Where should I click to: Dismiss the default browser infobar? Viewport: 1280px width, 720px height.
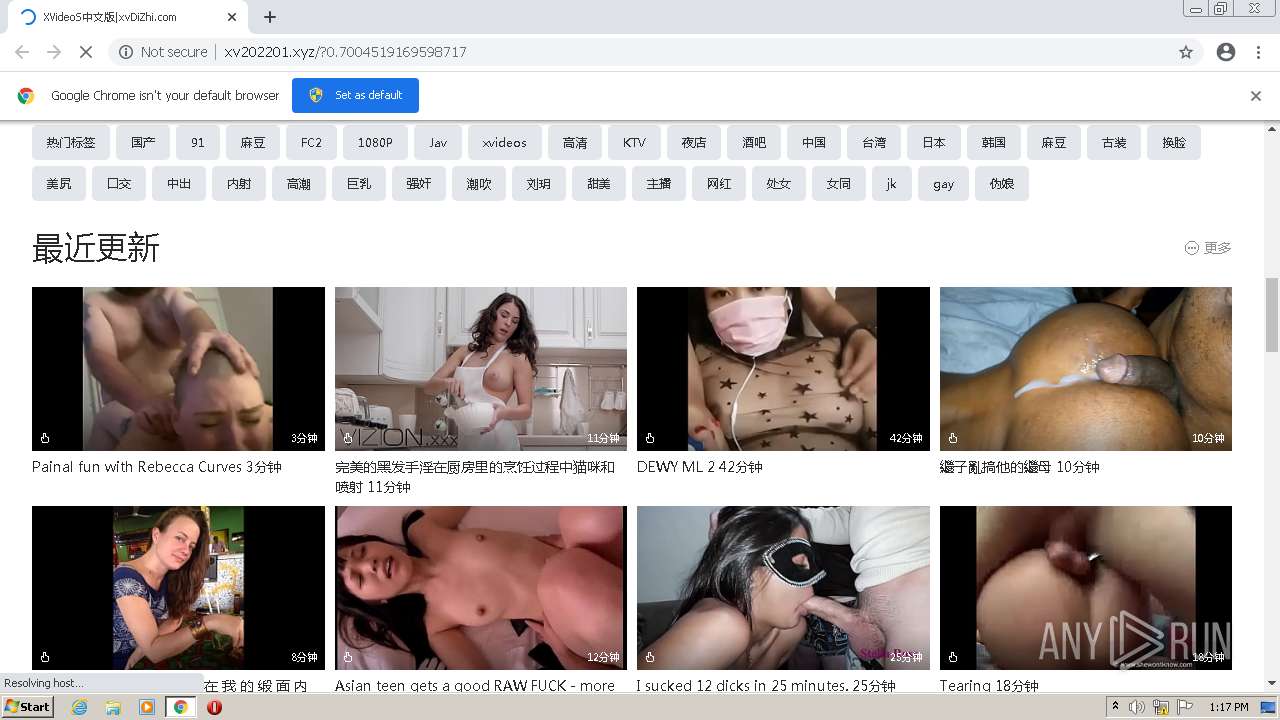tap(1256, 96)
